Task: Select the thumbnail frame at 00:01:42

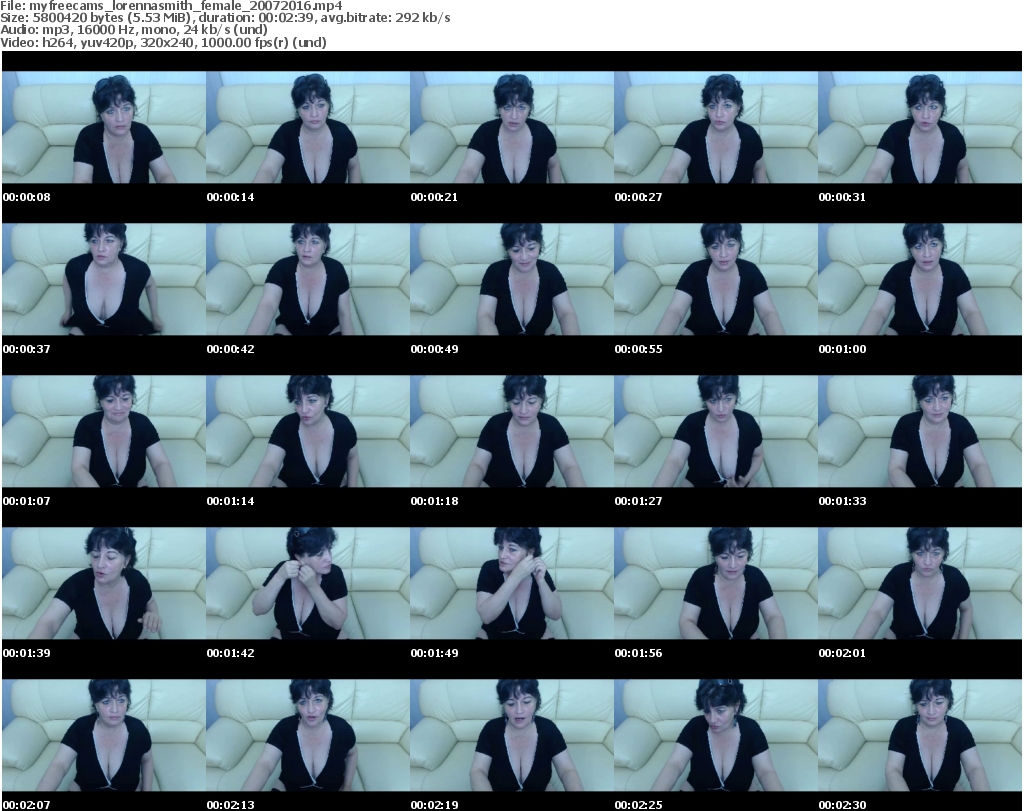Action: click(x=308, y=584)
